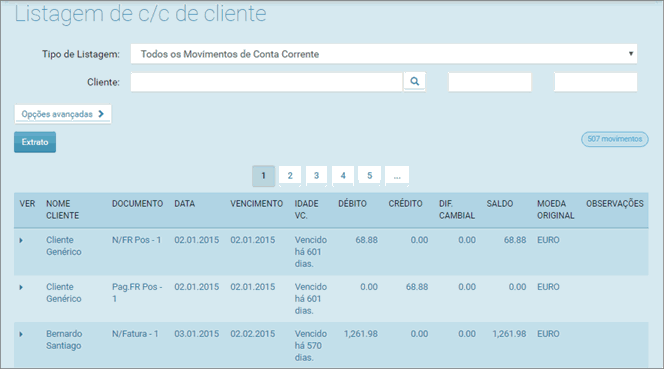Show more pages via the ellipsis button

pyautogui.click(x=397, y=175)
